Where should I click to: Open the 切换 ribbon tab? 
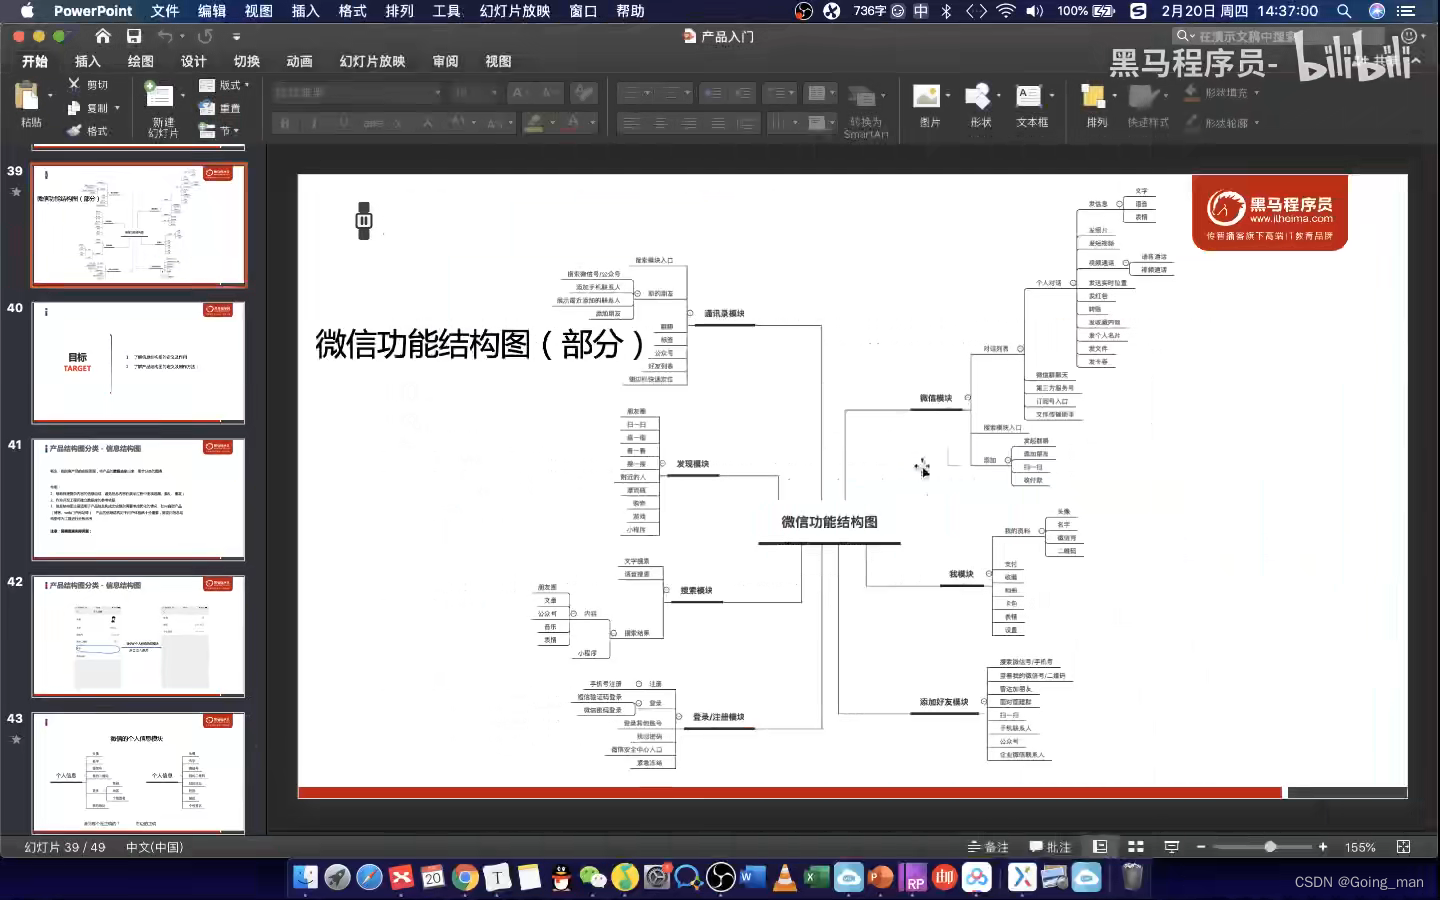[x=247, y=61]
